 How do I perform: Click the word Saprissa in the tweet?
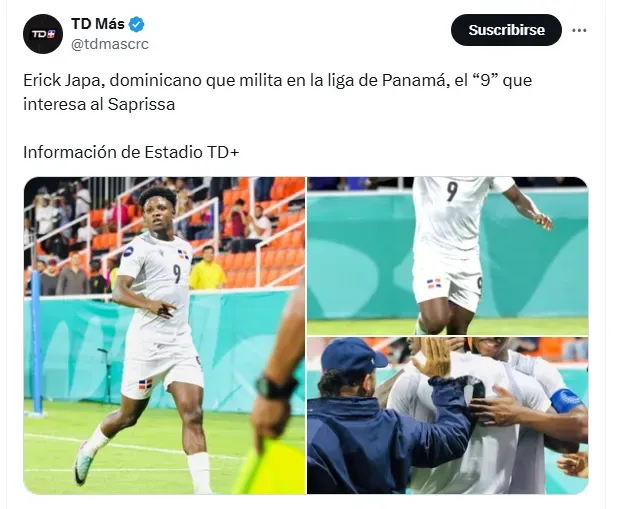(141, 104)
